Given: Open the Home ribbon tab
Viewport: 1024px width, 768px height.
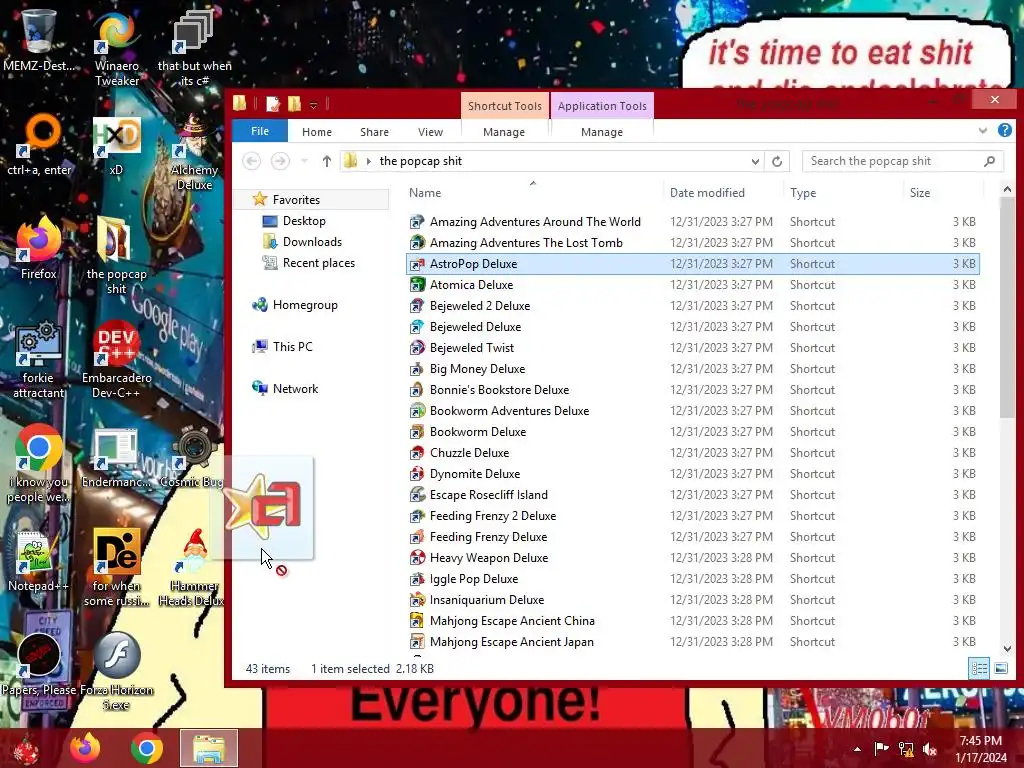Looking at the screenshot, I should (x=317, y=132).
